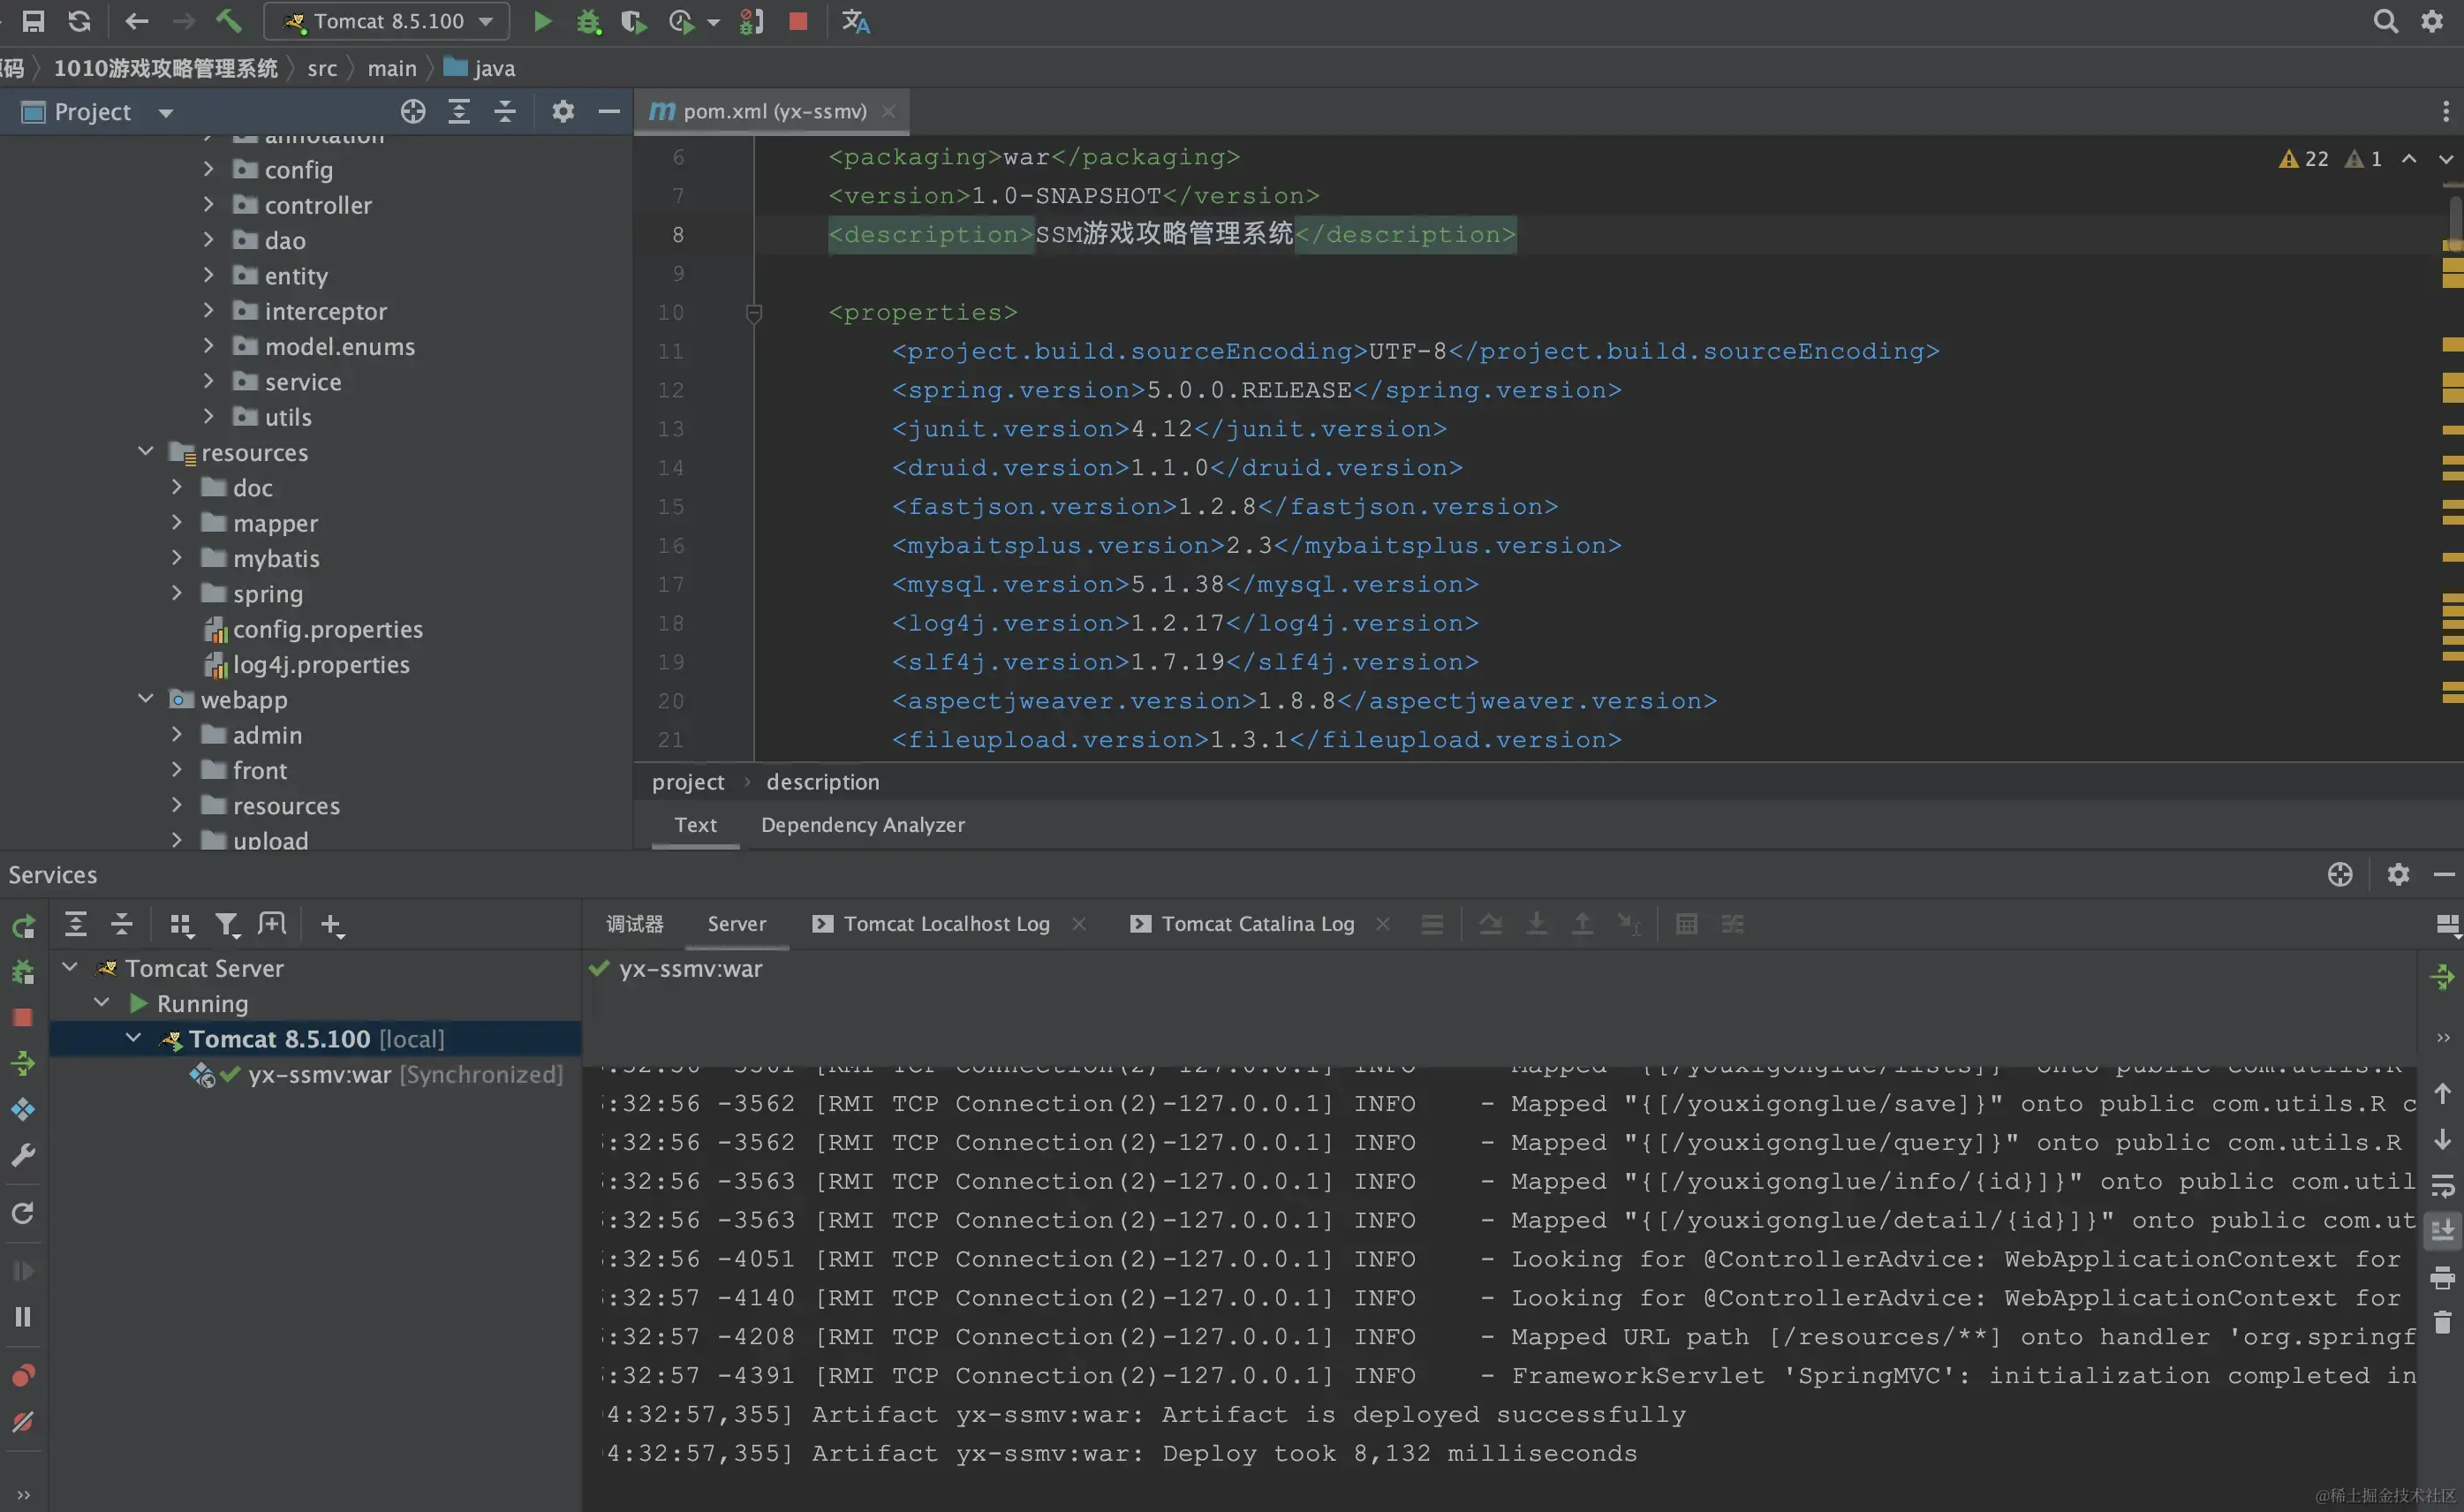Expand the mapper folder
This screenshot has height=1512, width=2464.
pos(177,522)
